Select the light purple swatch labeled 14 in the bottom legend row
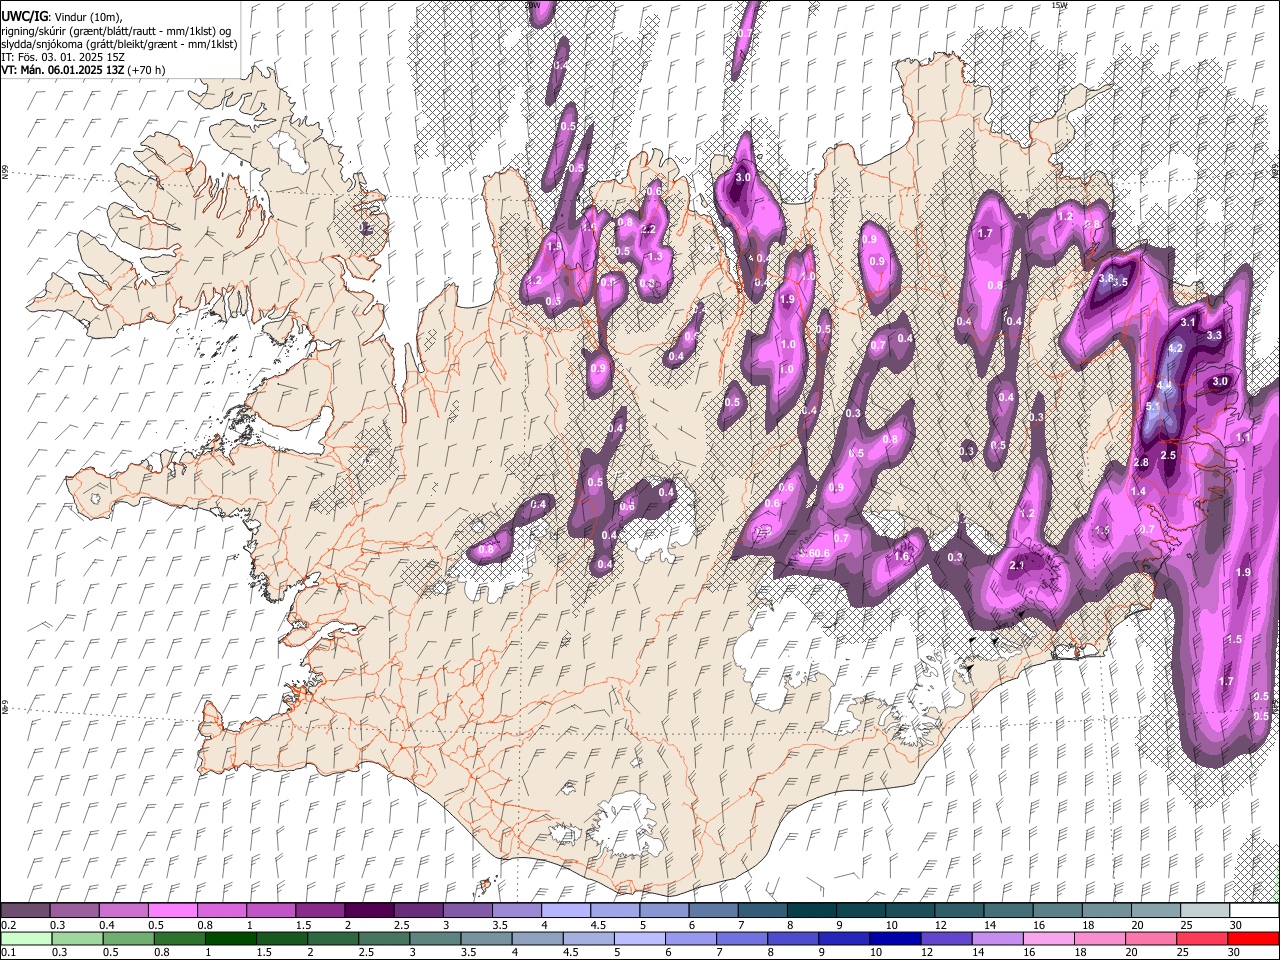Image resolution: width=1280 pixels, height=960 pixels. coord(999,938)
